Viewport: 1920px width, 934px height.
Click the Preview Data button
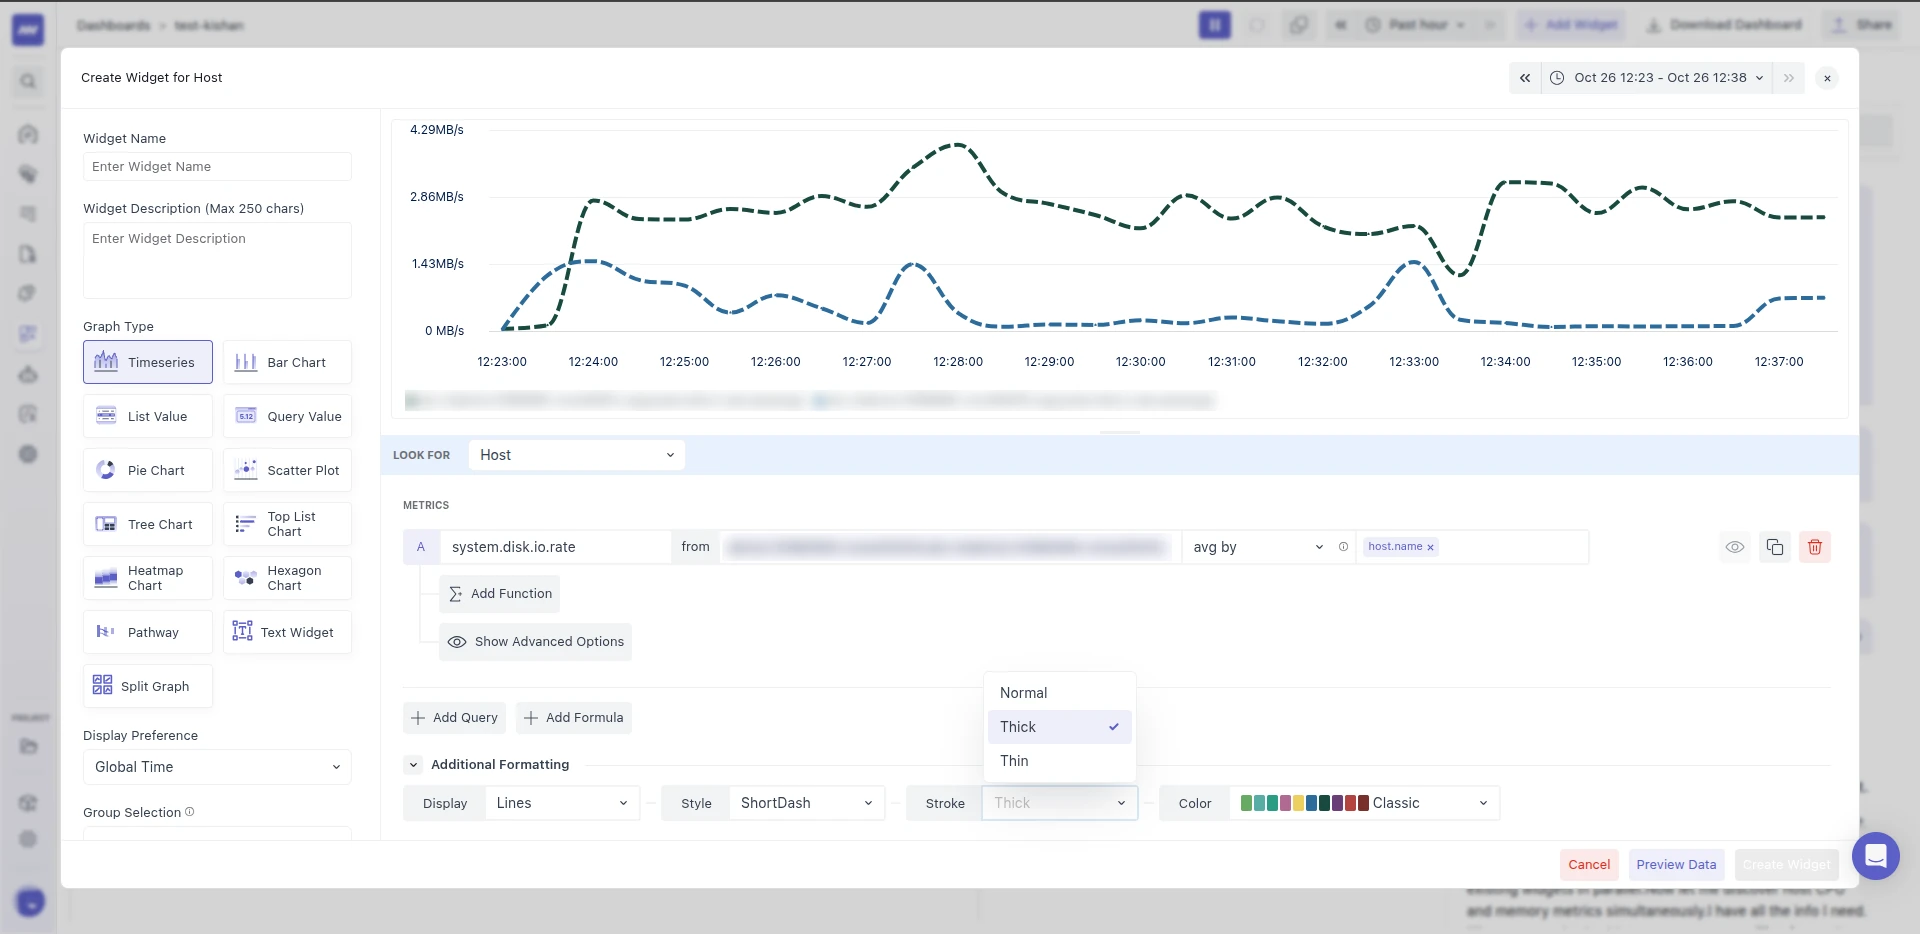[1676, 865]
